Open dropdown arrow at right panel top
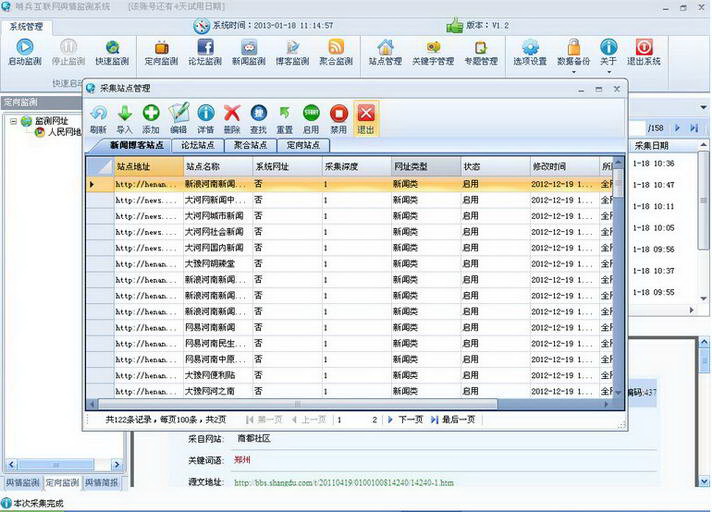The image size is (712, 512). pyautogui.click(x=703, y=108)
